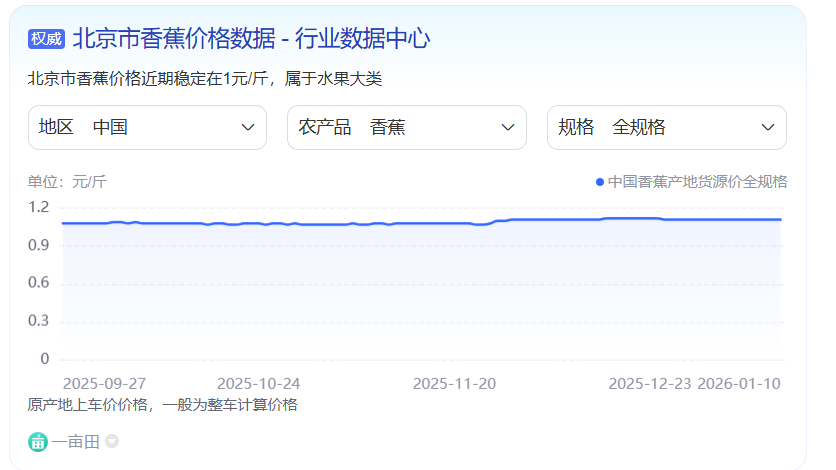Toggle the 中国香蕉产地货源价全规格 legend entry
This screenshot has height=470, width=836.
(692, 182)
